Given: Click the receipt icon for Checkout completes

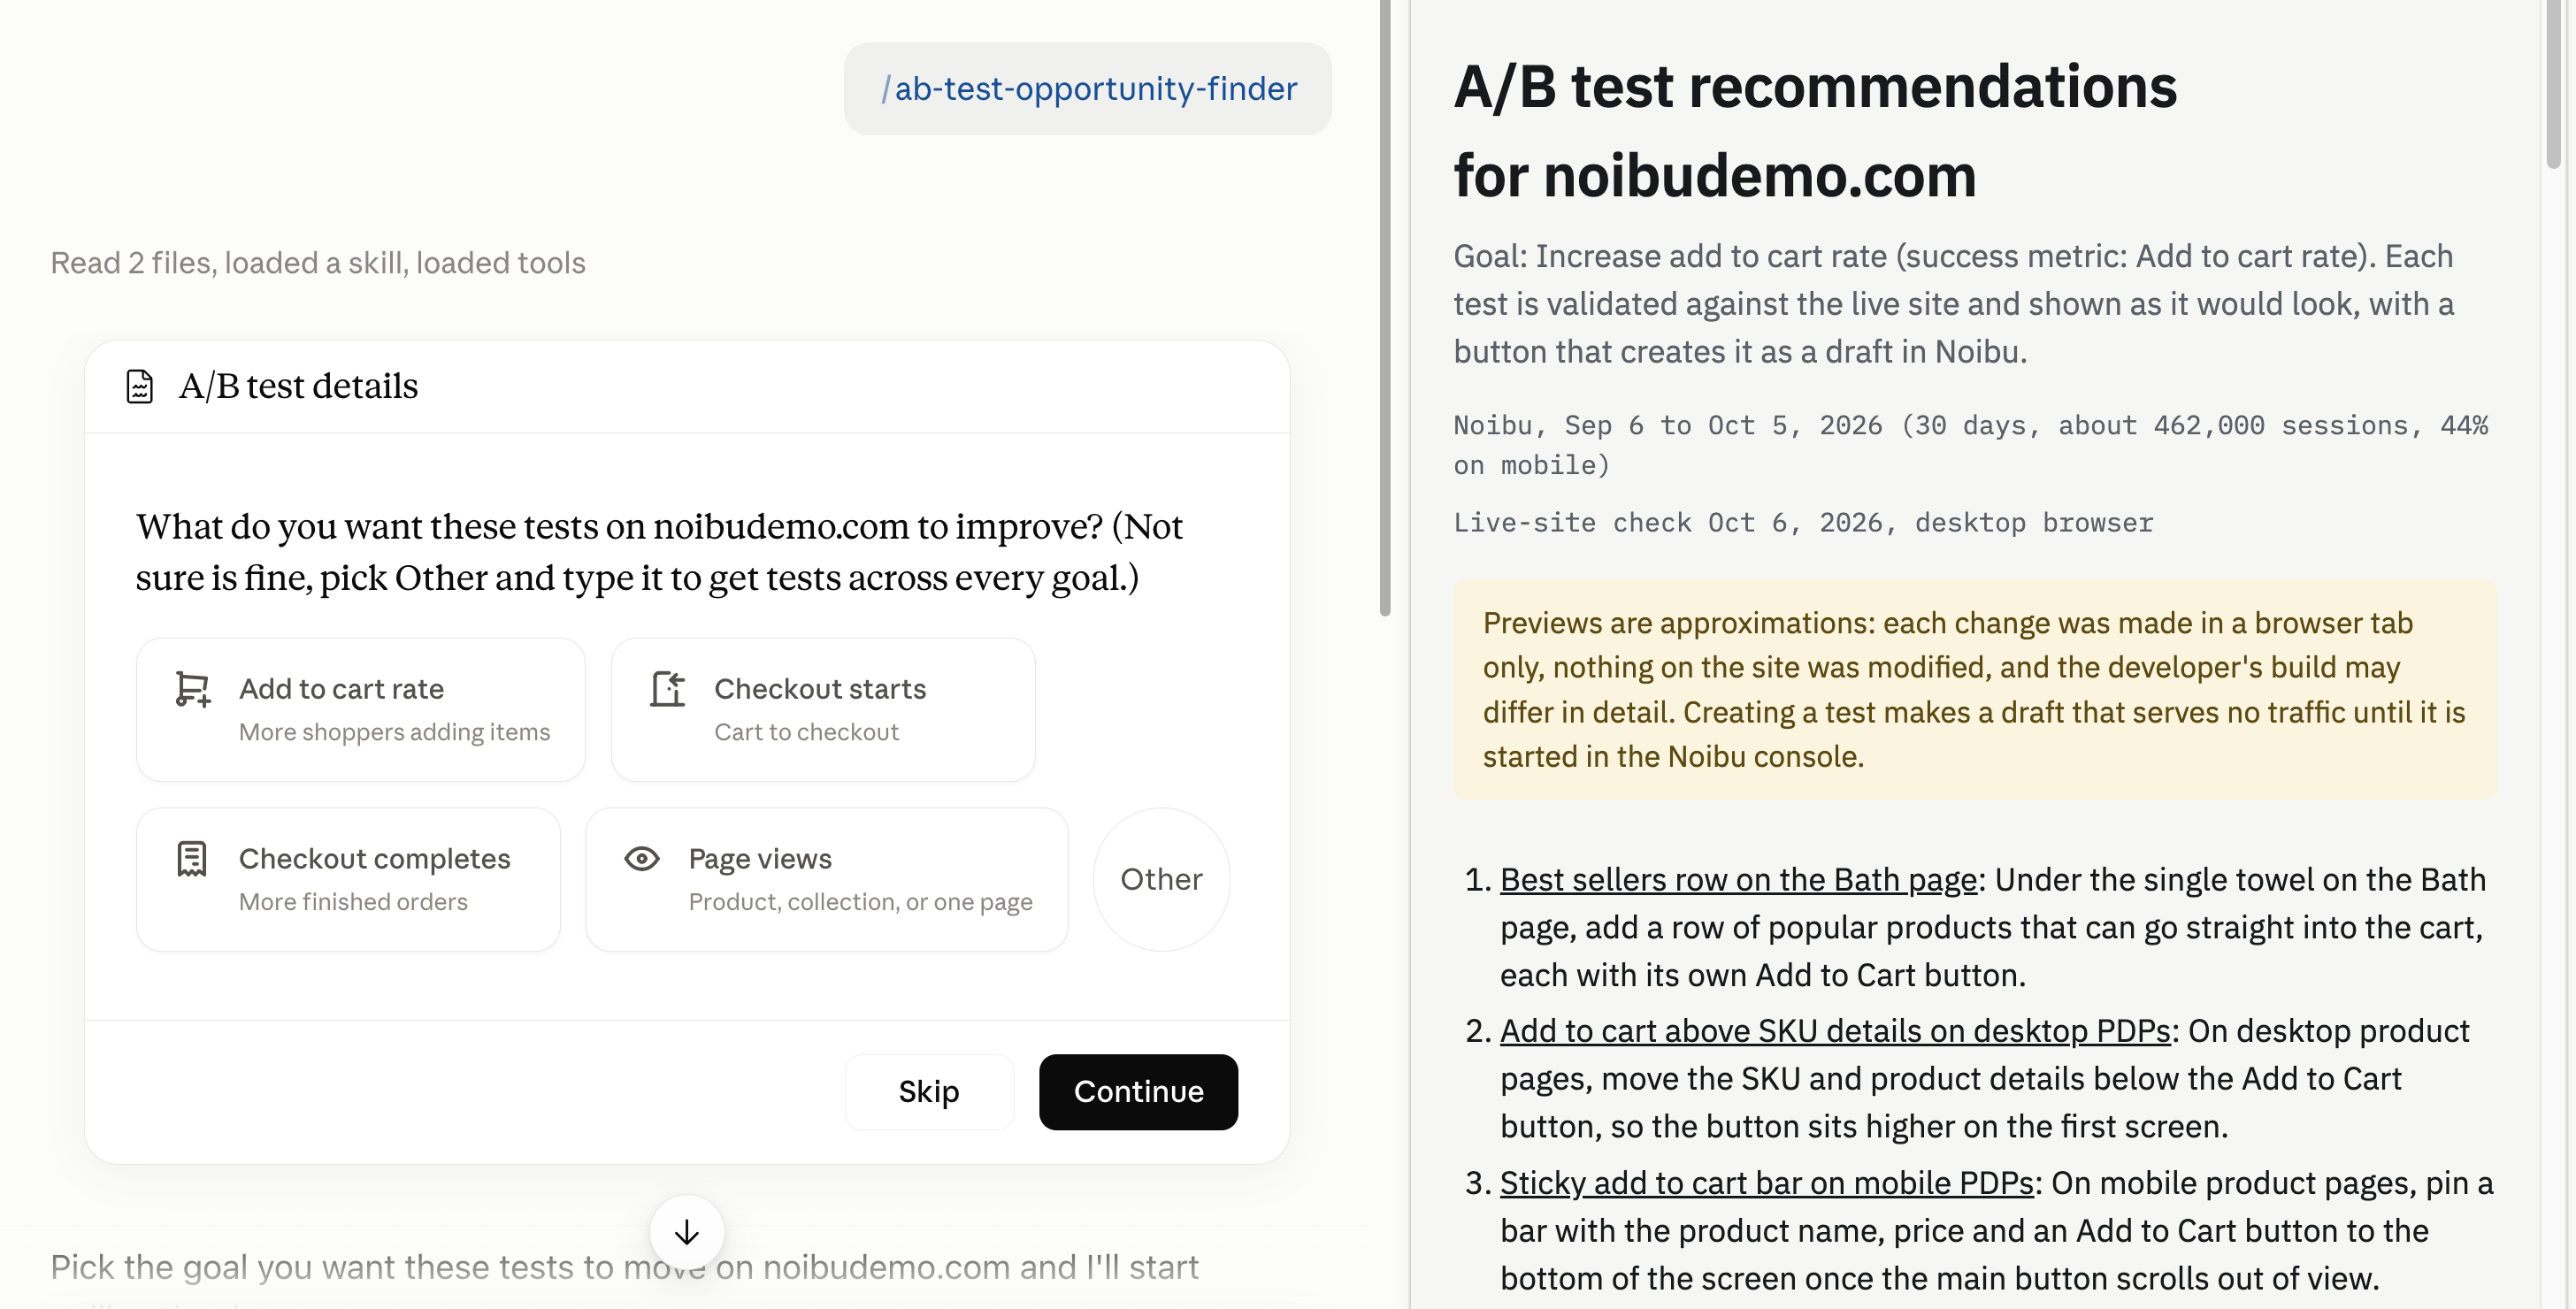Looking at the screenshot, I should point(191,859).
